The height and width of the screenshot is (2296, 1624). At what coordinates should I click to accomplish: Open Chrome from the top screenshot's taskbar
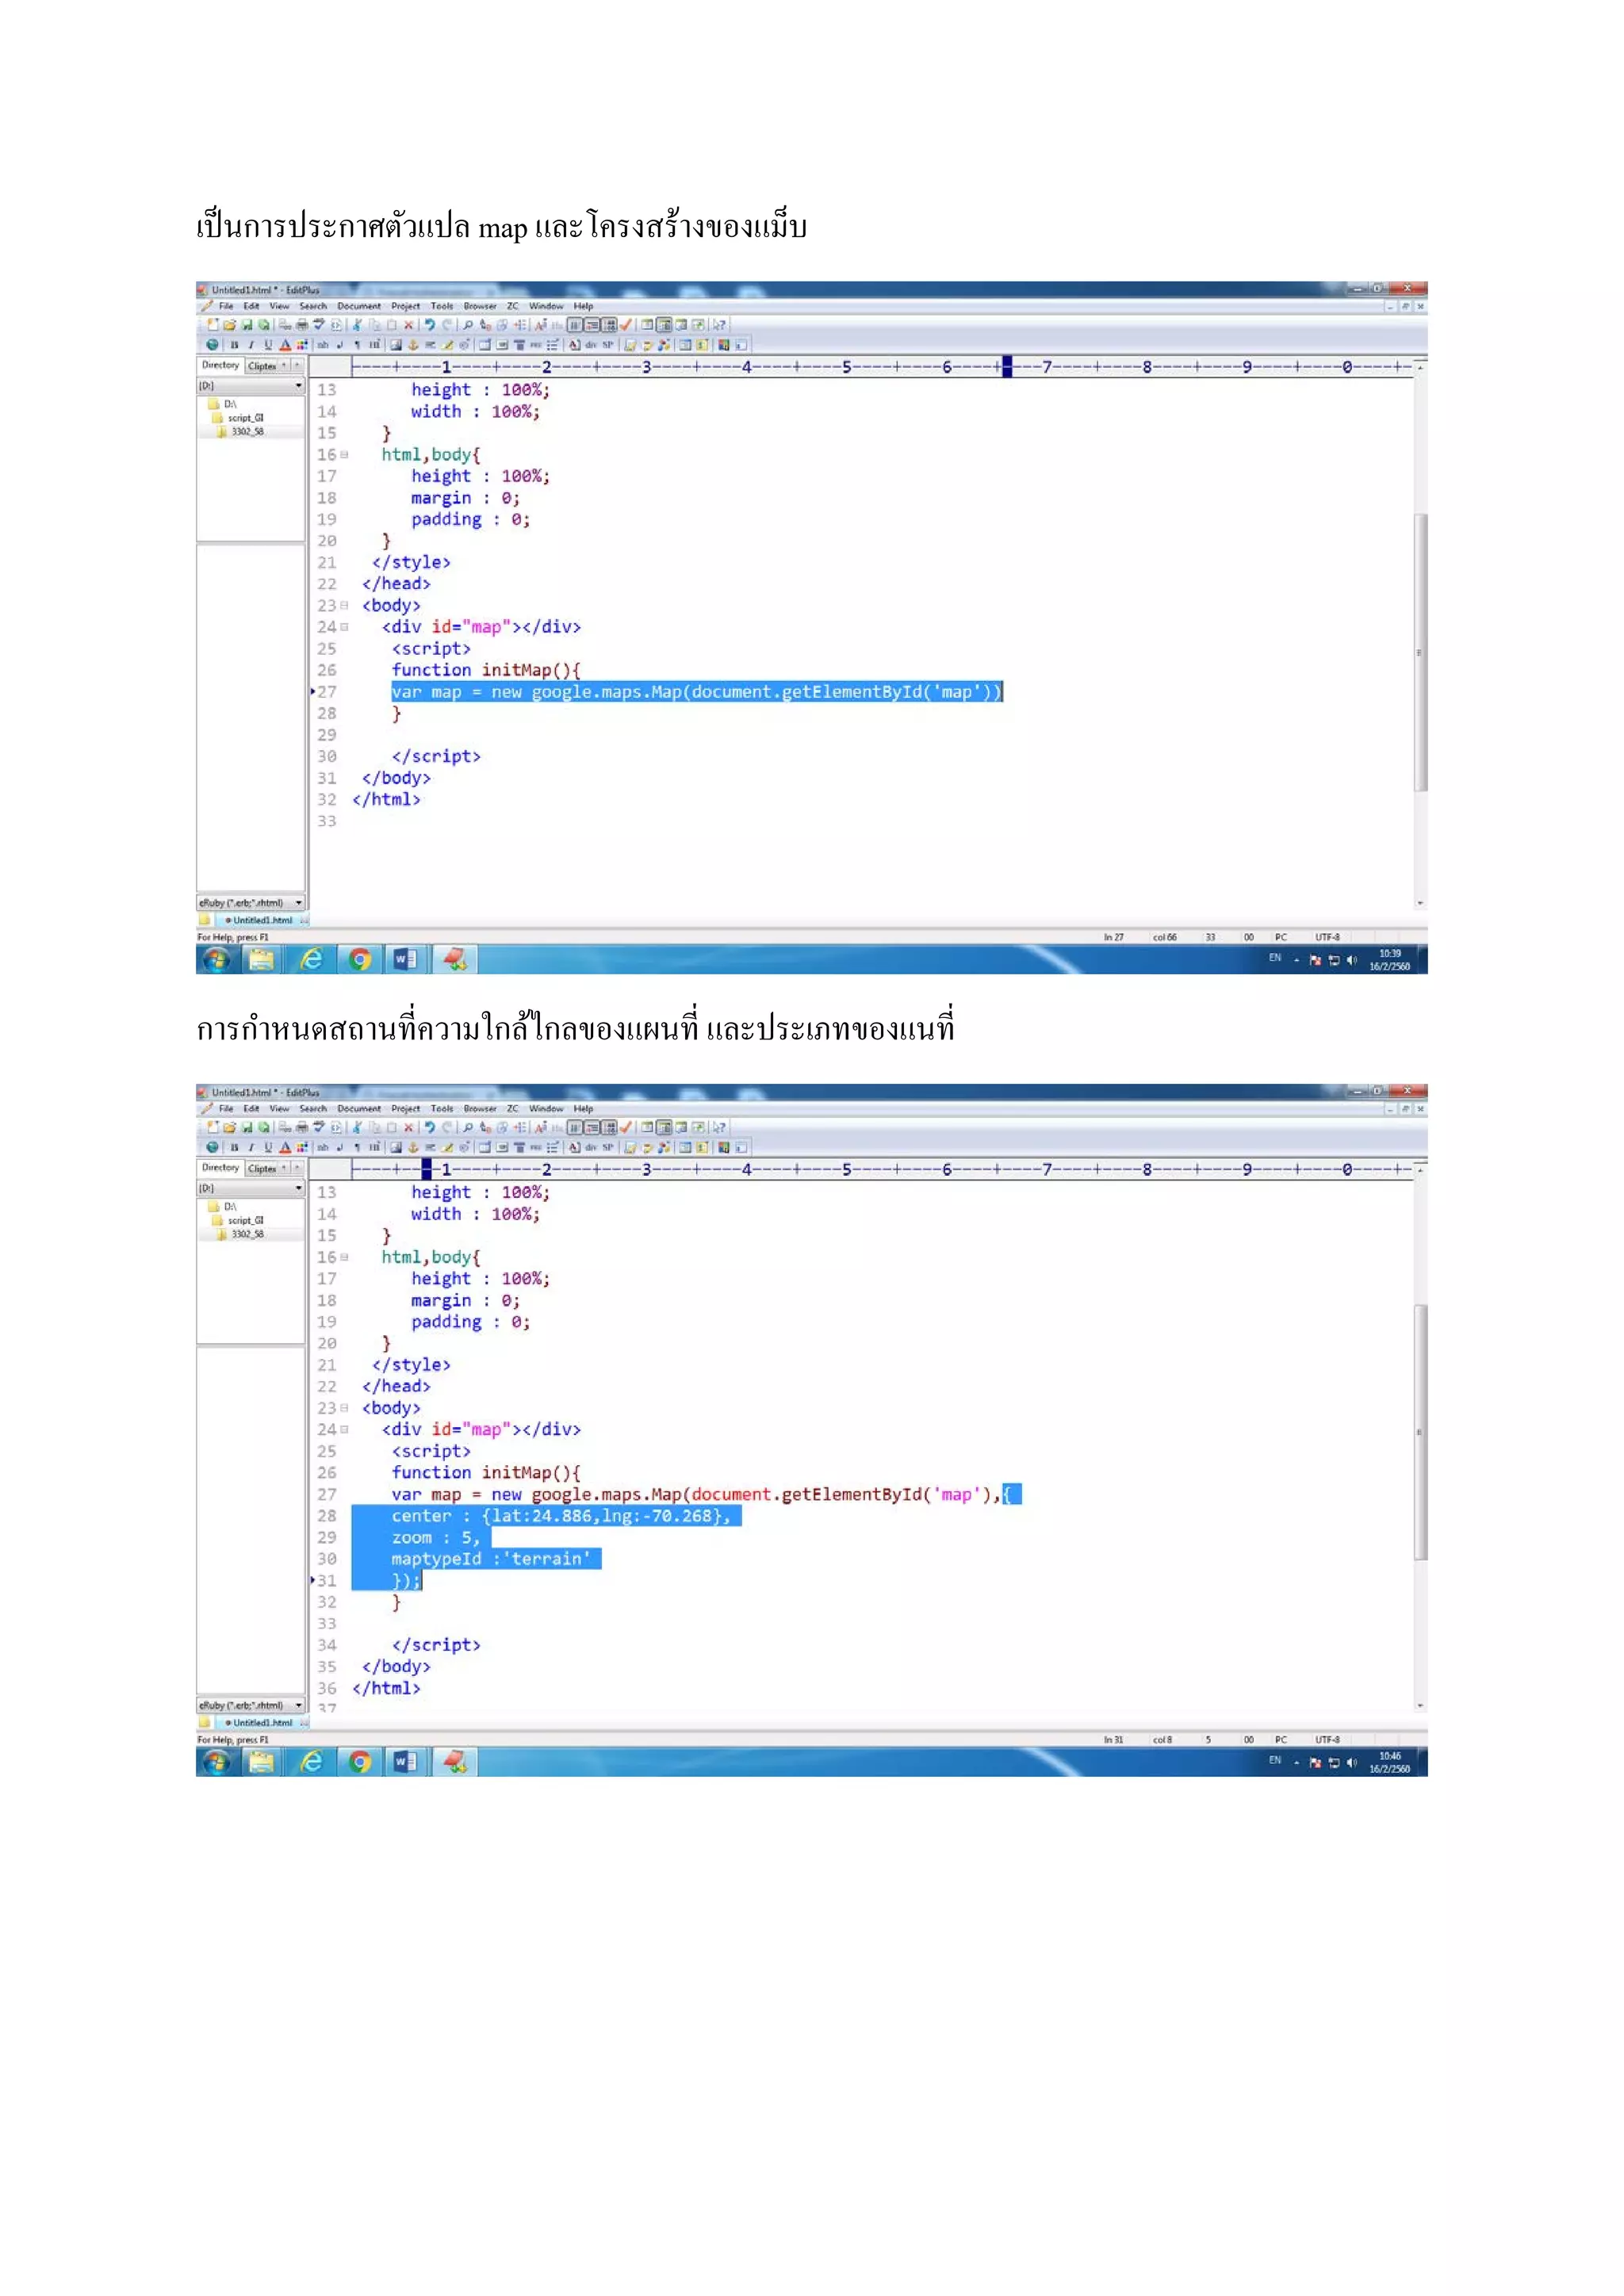click(360, 960)
